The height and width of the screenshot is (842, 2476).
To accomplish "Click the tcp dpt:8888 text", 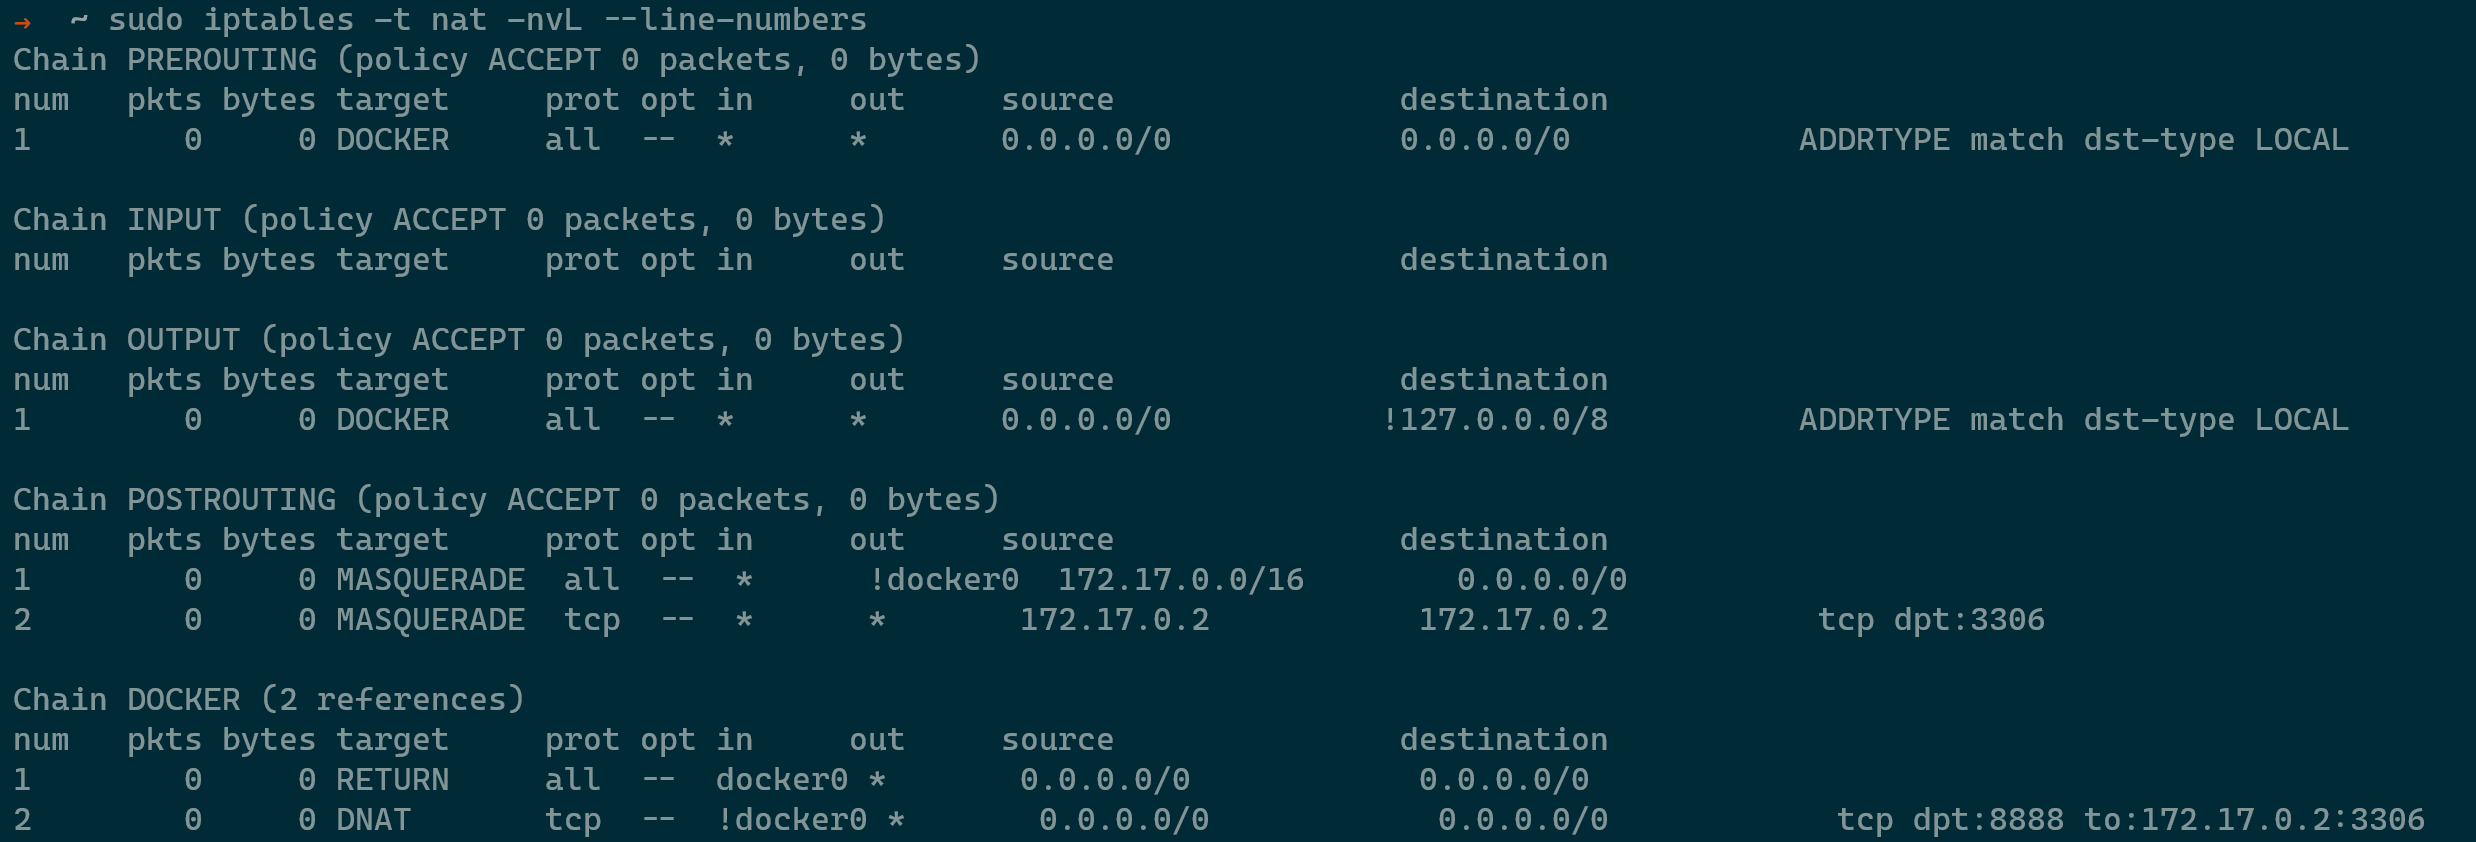I will point(1950,820).
